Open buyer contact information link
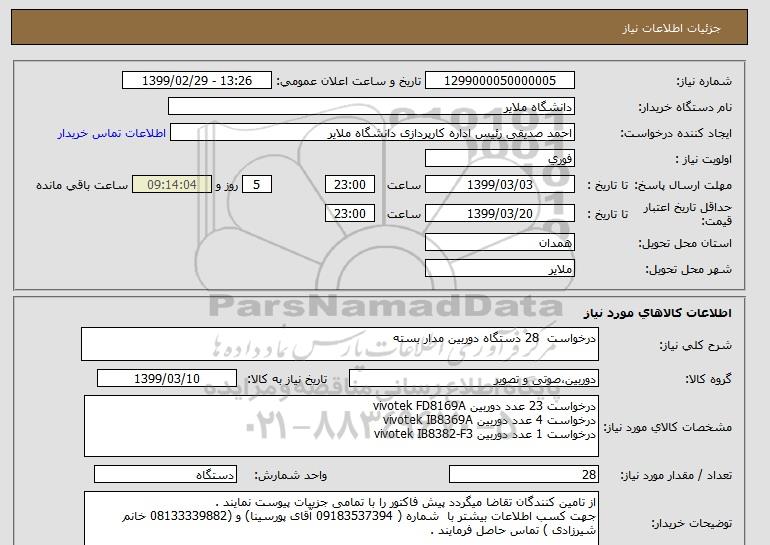 [x=112, y=134]
